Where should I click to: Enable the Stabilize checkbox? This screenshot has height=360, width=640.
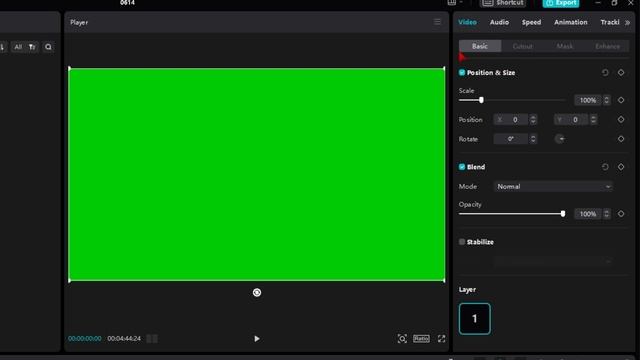coord(462,242)
